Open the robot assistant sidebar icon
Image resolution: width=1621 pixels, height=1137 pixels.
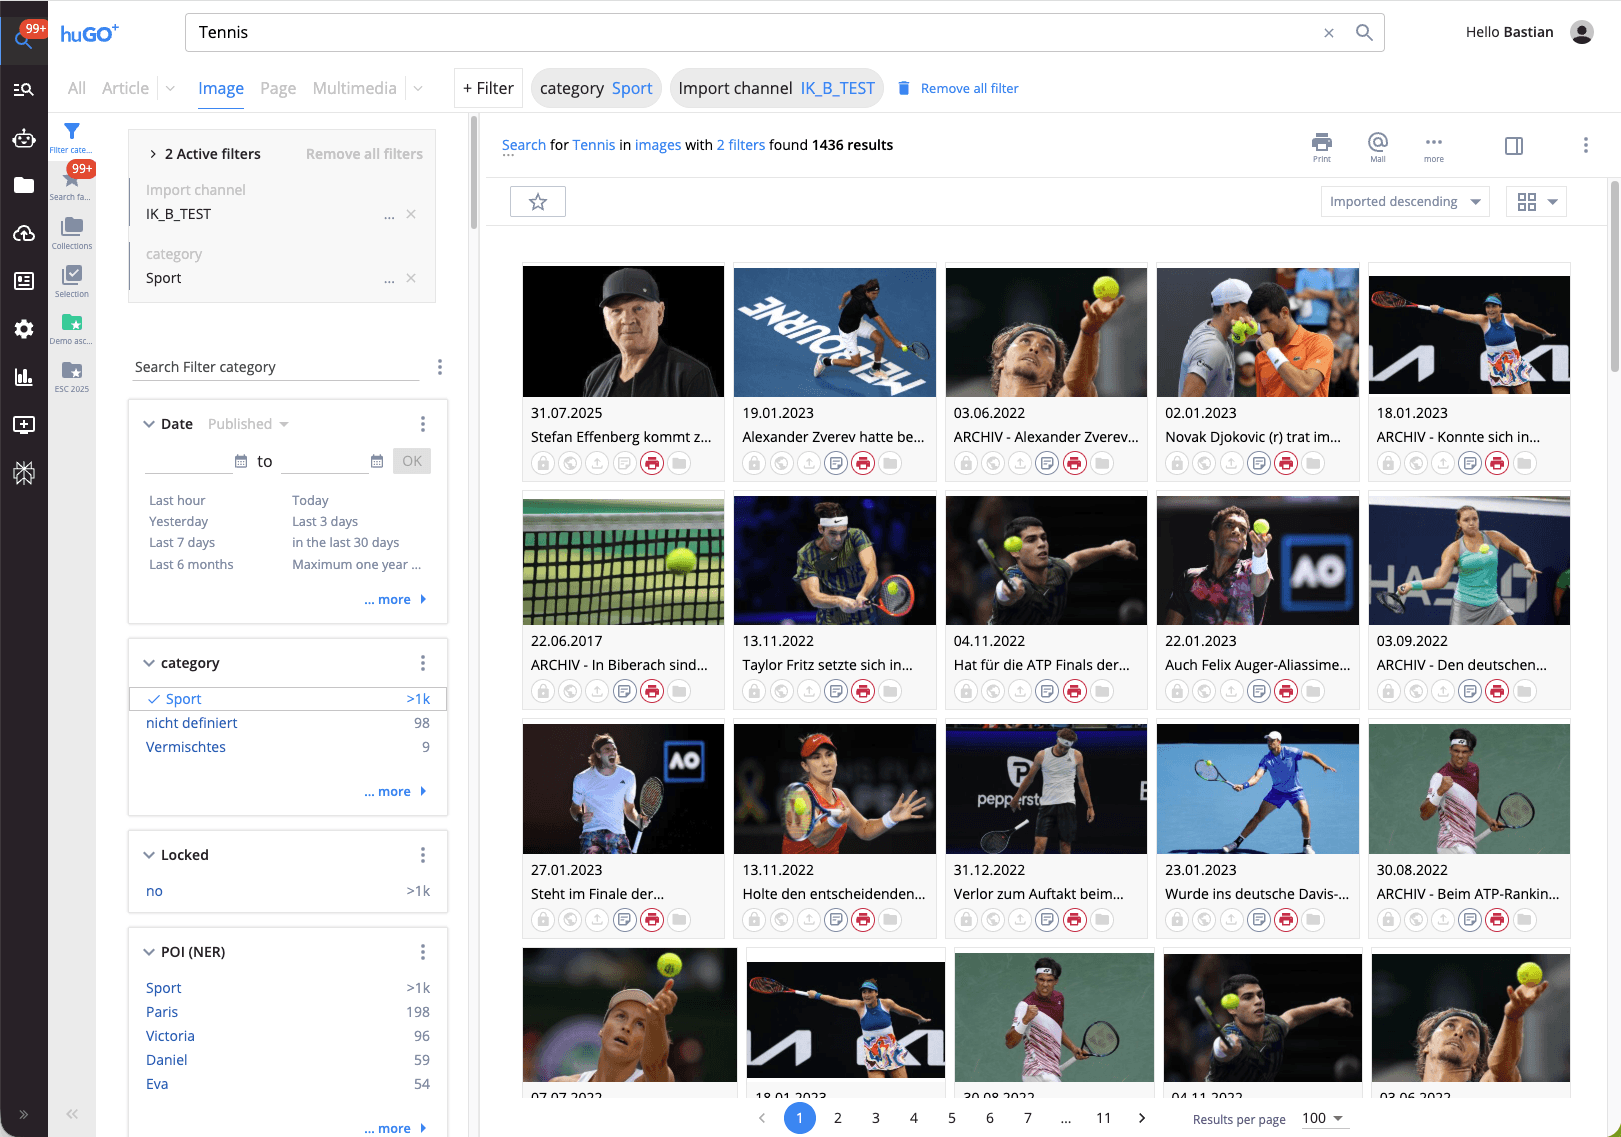[24, 138]
